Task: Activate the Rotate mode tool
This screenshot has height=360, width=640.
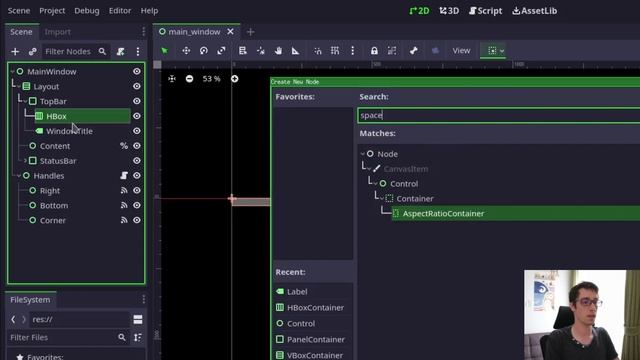Action: [x=204, y=51]
